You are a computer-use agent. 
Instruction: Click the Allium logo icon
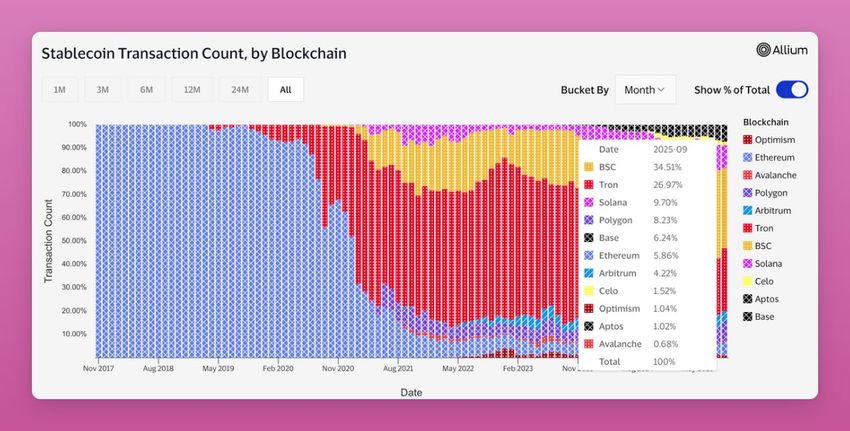click(763, 50)
